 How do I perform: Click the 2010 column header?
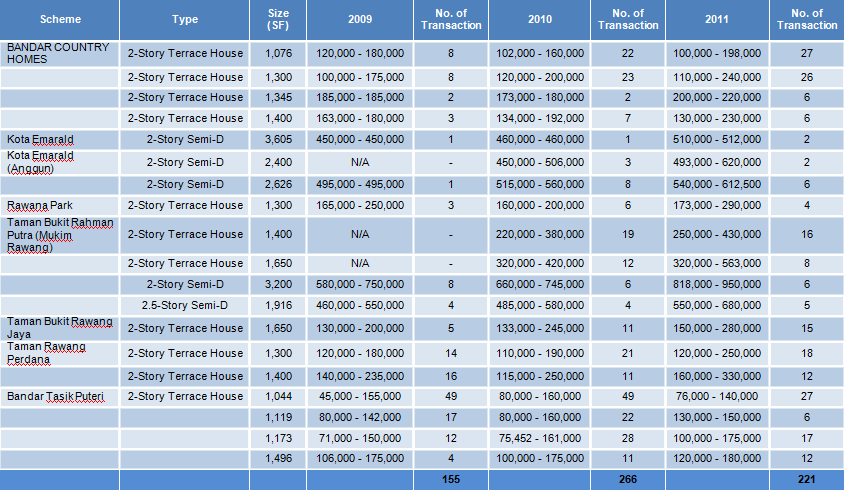540,19
